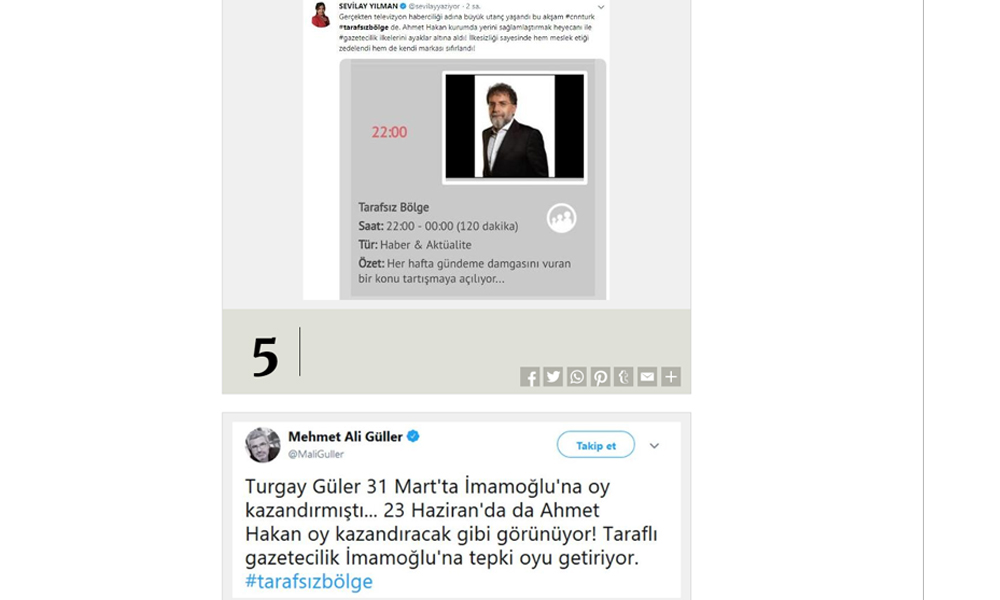Click Mehmet Ali Güller's verified badge
The height and width of the screenshot is (600, 1000).
(x=413, y=437)
